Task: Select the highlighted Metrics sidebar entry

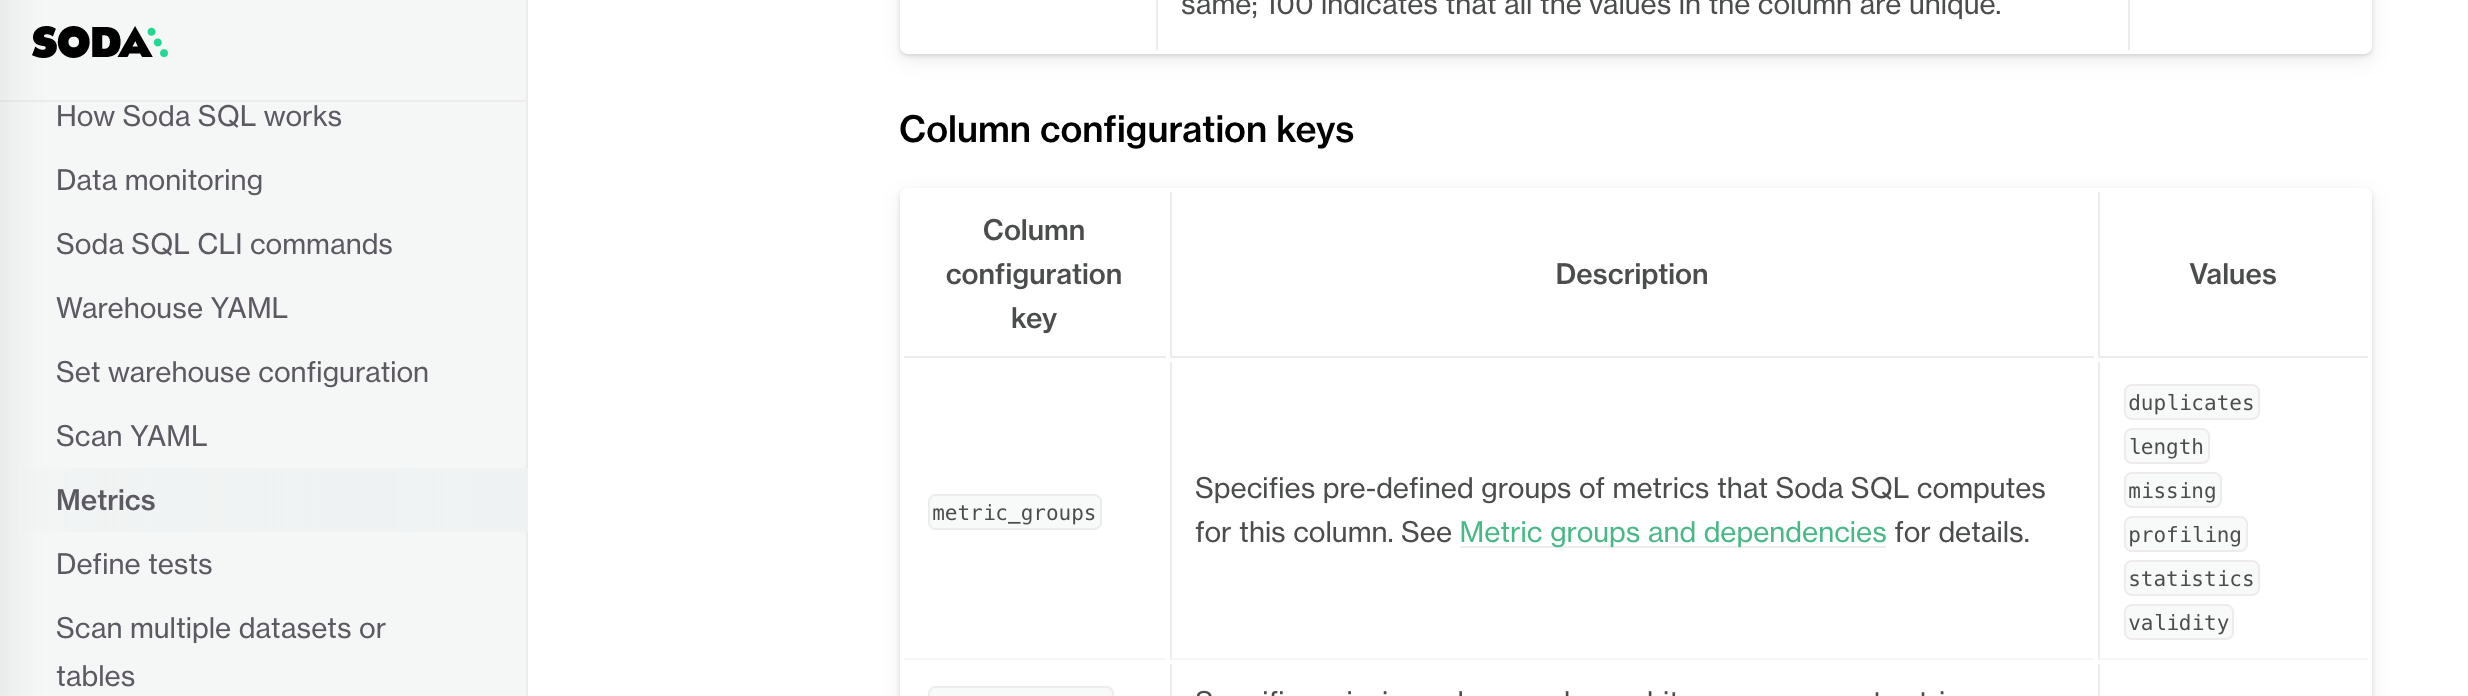Action: tap(105, 500)
